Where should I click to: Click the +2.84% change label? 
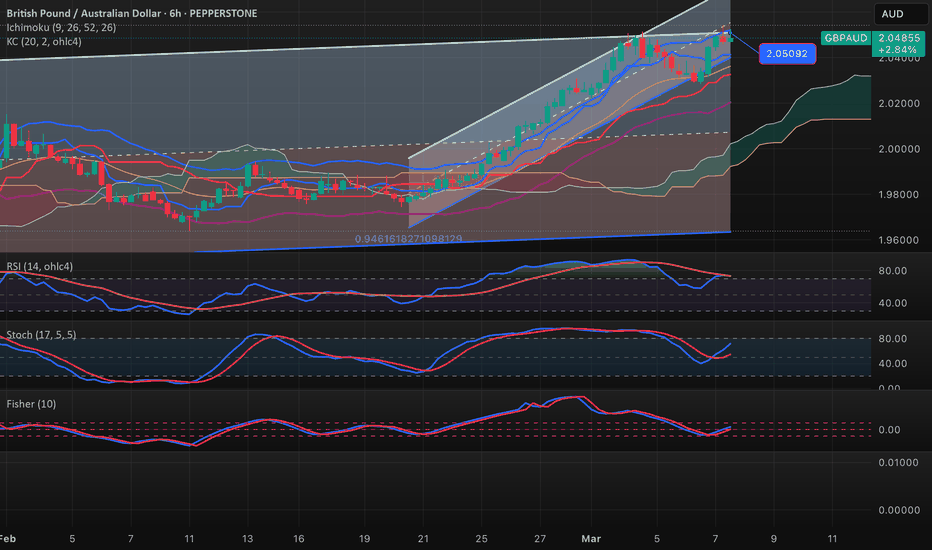point(901,50)
